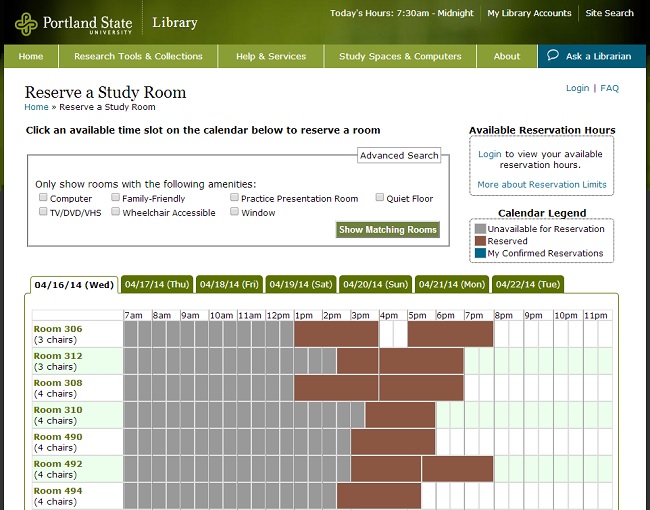Click the Portland State University logo

[x=75, y=23]
